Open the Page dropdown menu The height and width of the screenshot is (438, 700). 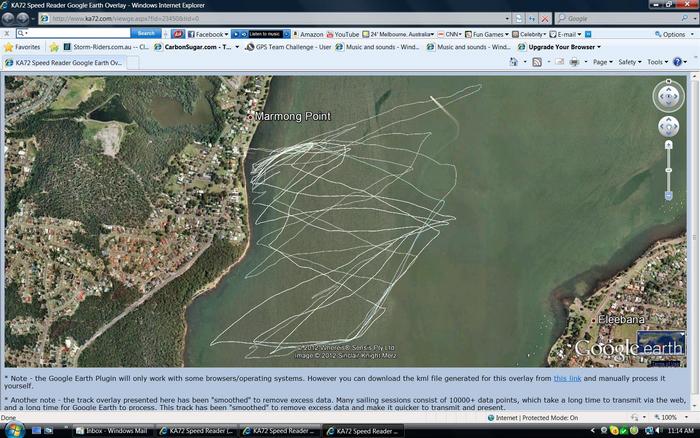point(601,62)
